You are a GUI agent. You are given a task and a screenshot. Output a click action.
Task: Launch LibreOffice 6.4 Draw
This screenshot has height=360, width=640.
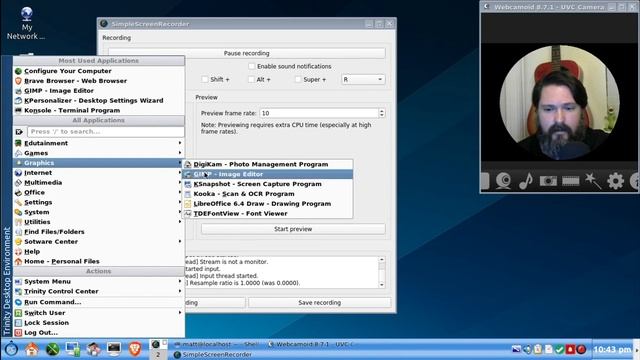tap(268, 204)
